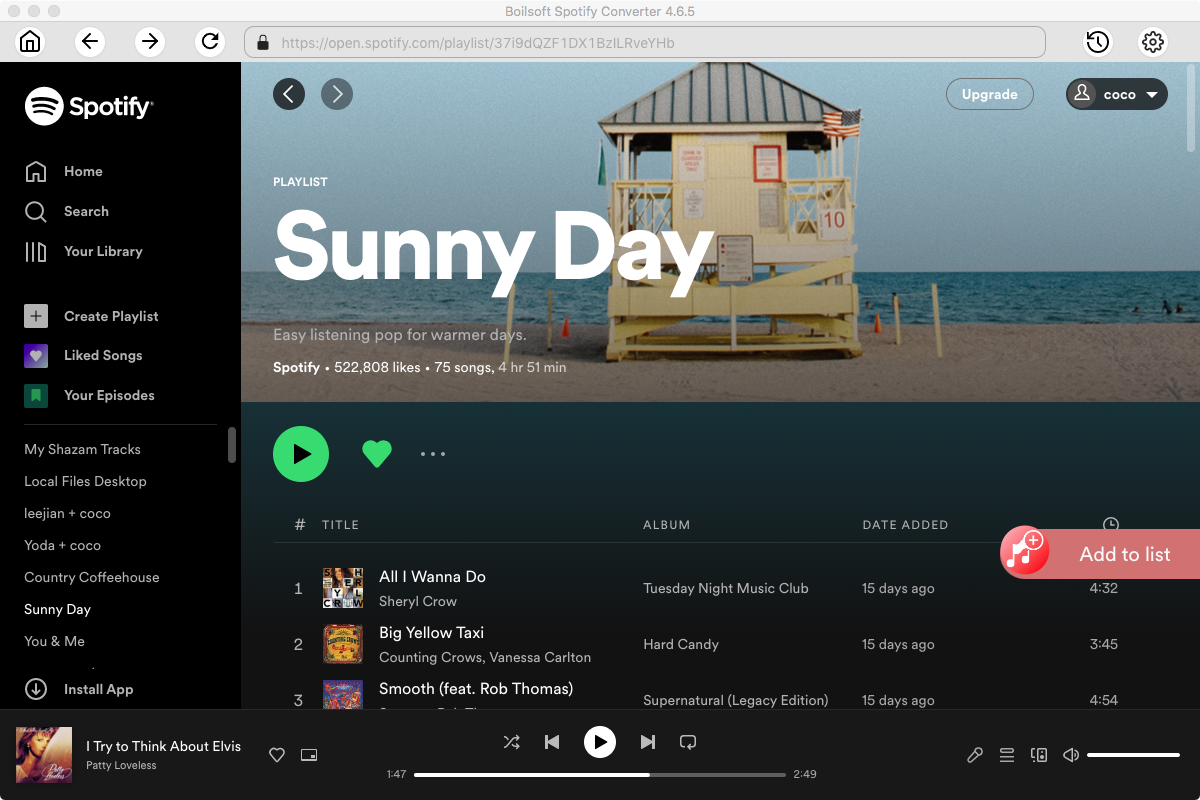Click the All I Wanna Do song title
This screenshot has height=800, width=1200.
pyautogui.click(x=432, y=577)
